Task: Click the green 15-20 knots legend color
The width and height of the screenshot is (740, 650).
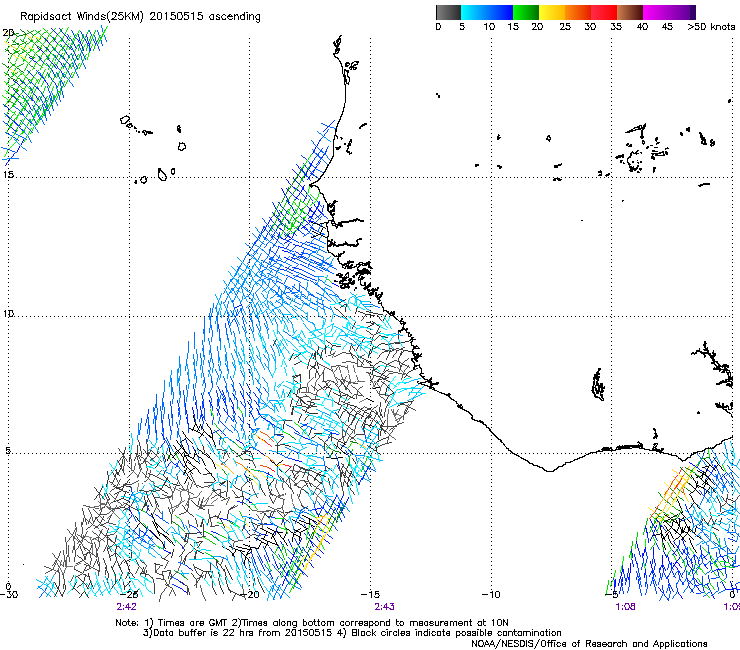Action: pyautogui.click(x=525, y=12)
